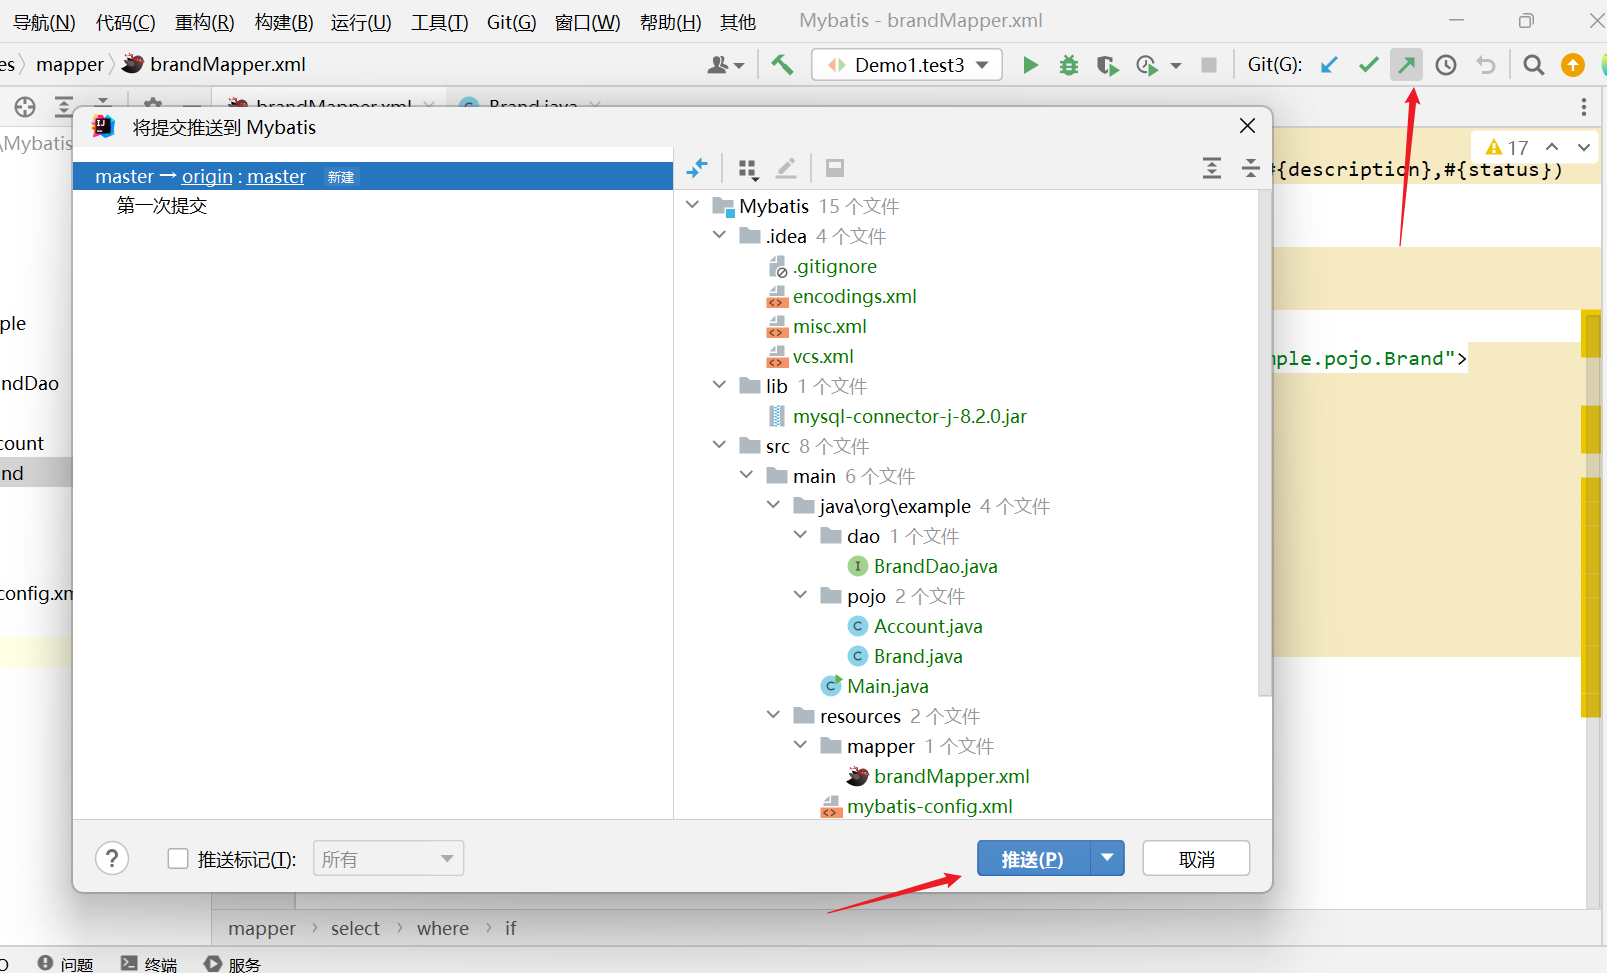Click next highlighted error down arrow
1607x973 pixels.
click(1584, 147)
